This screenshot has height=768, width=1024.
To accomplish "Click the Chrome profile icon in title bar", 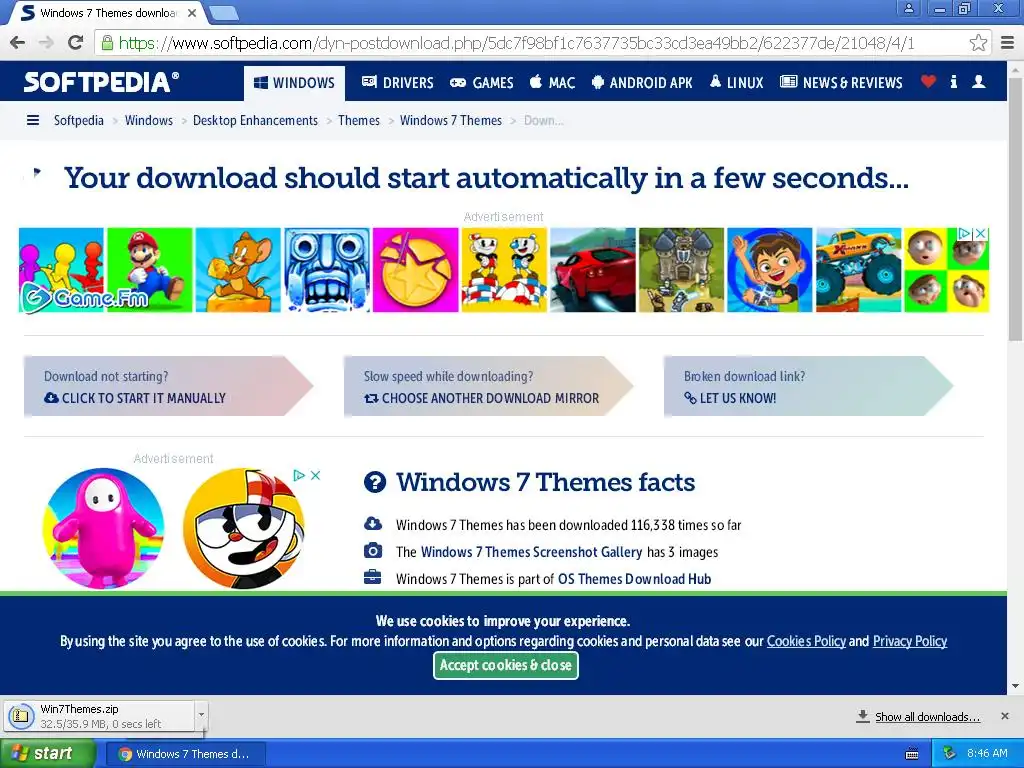I will coord(908,8).
